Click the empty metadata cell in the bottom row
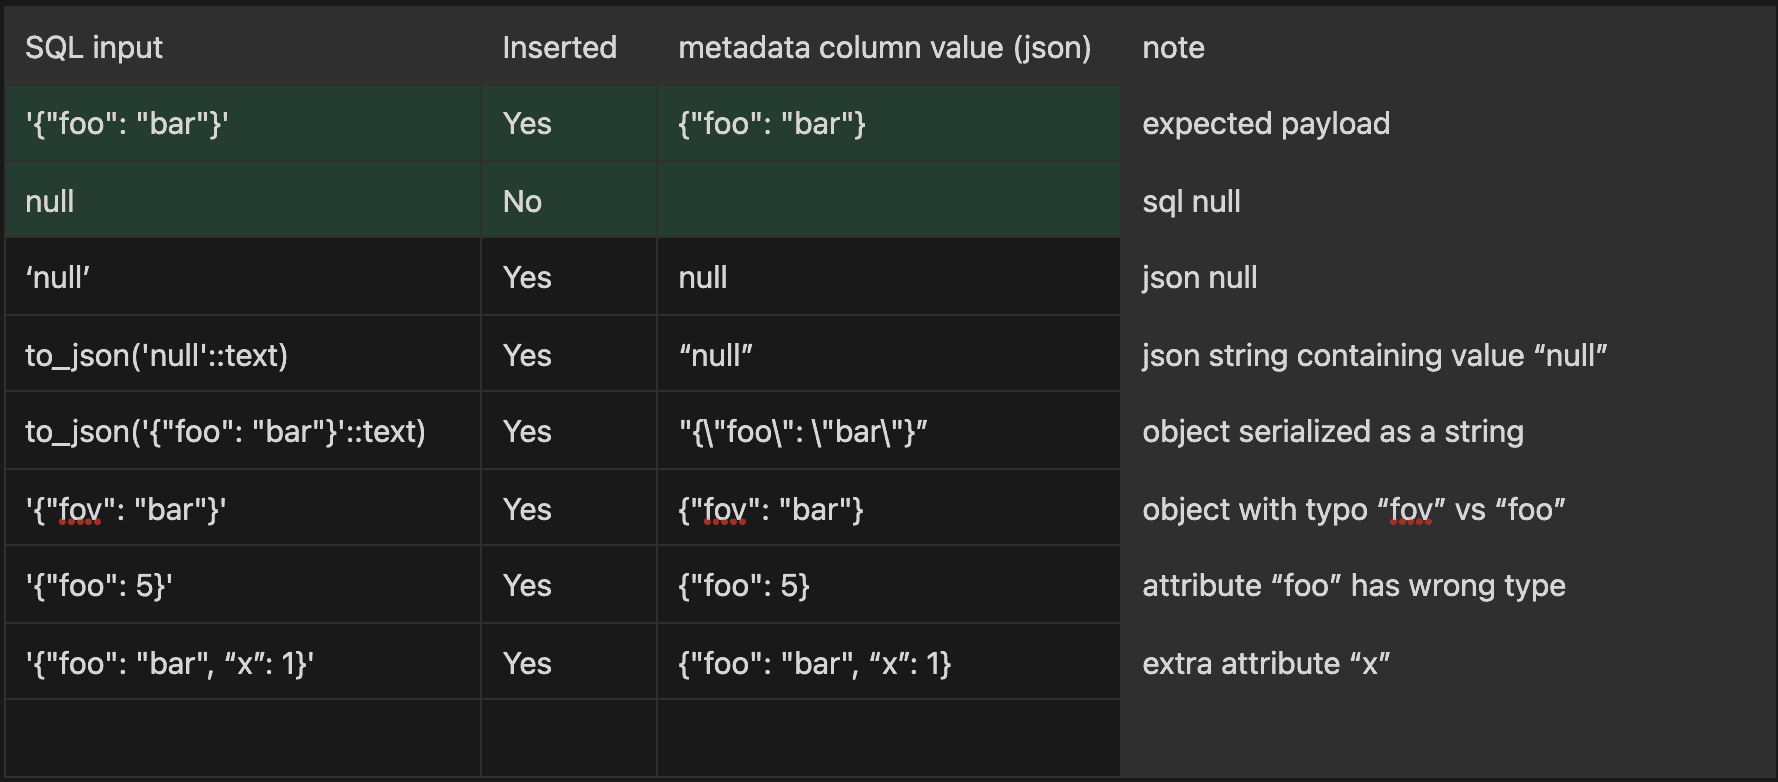Screen dimensions: 1778x782 pos(887,738)
